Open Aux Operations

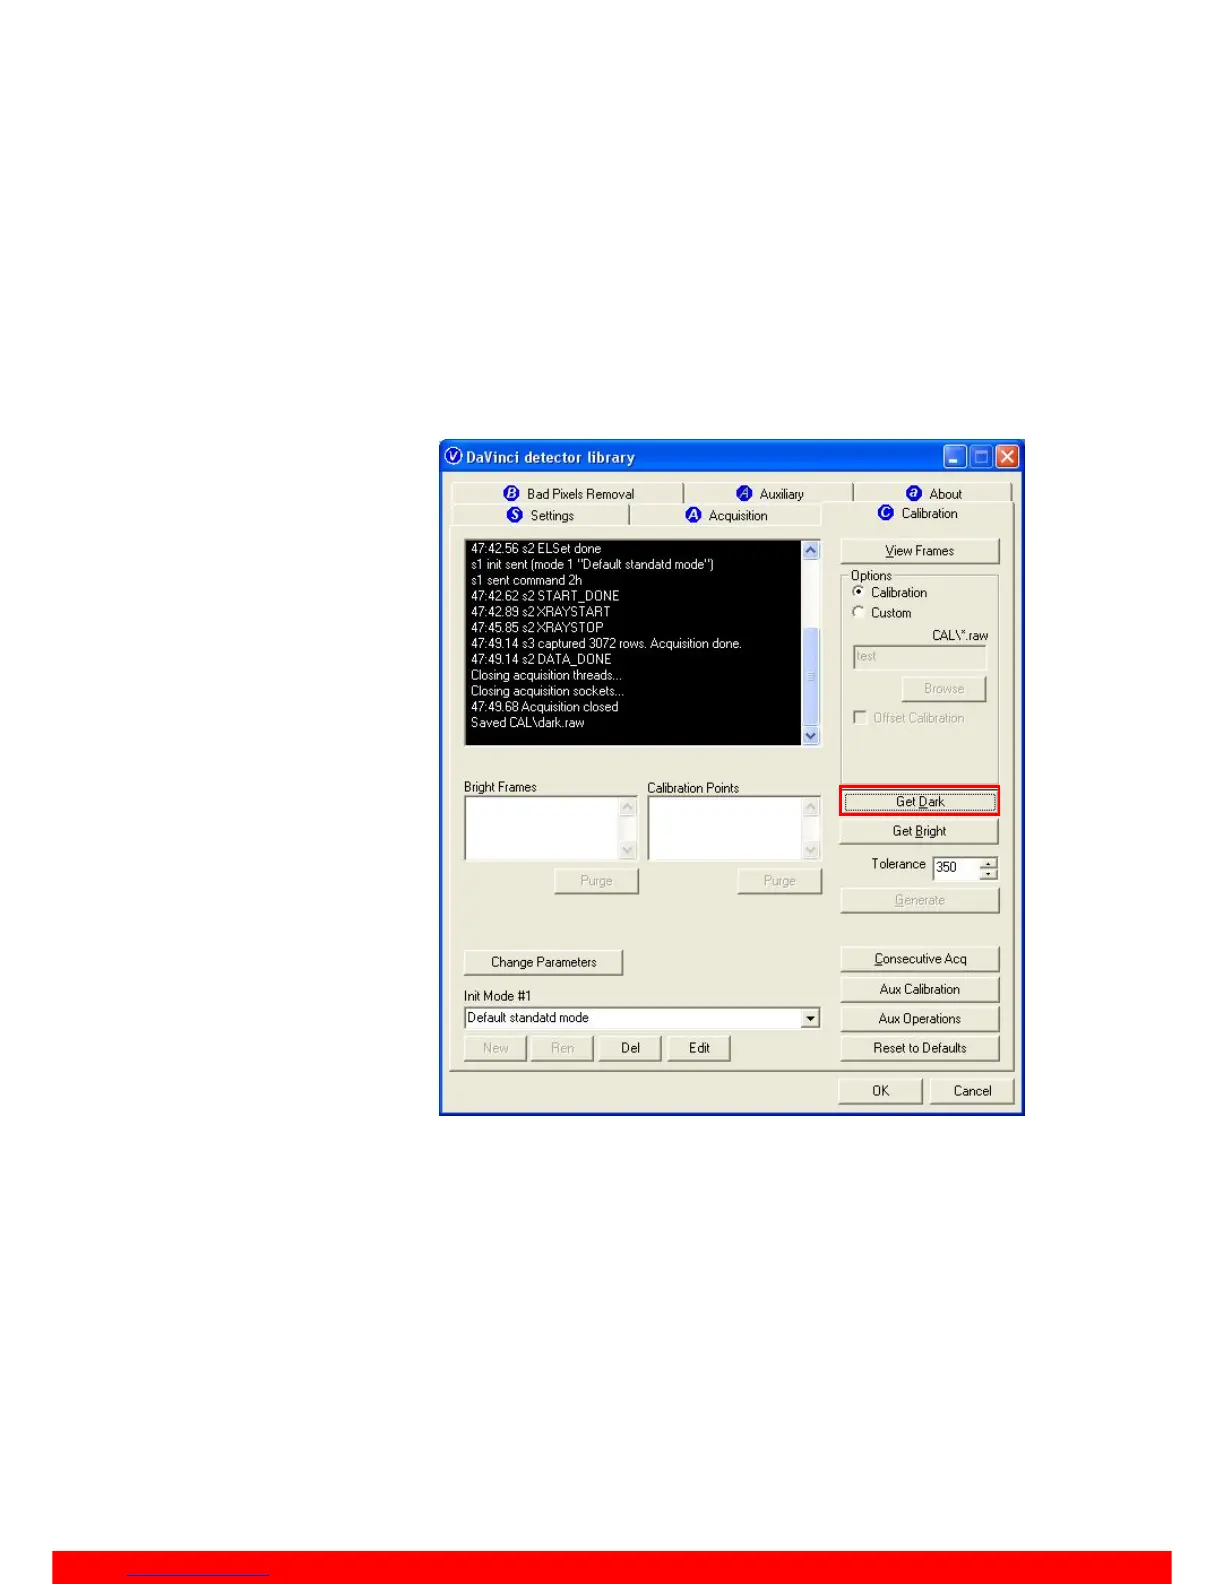coord(920,1019)
